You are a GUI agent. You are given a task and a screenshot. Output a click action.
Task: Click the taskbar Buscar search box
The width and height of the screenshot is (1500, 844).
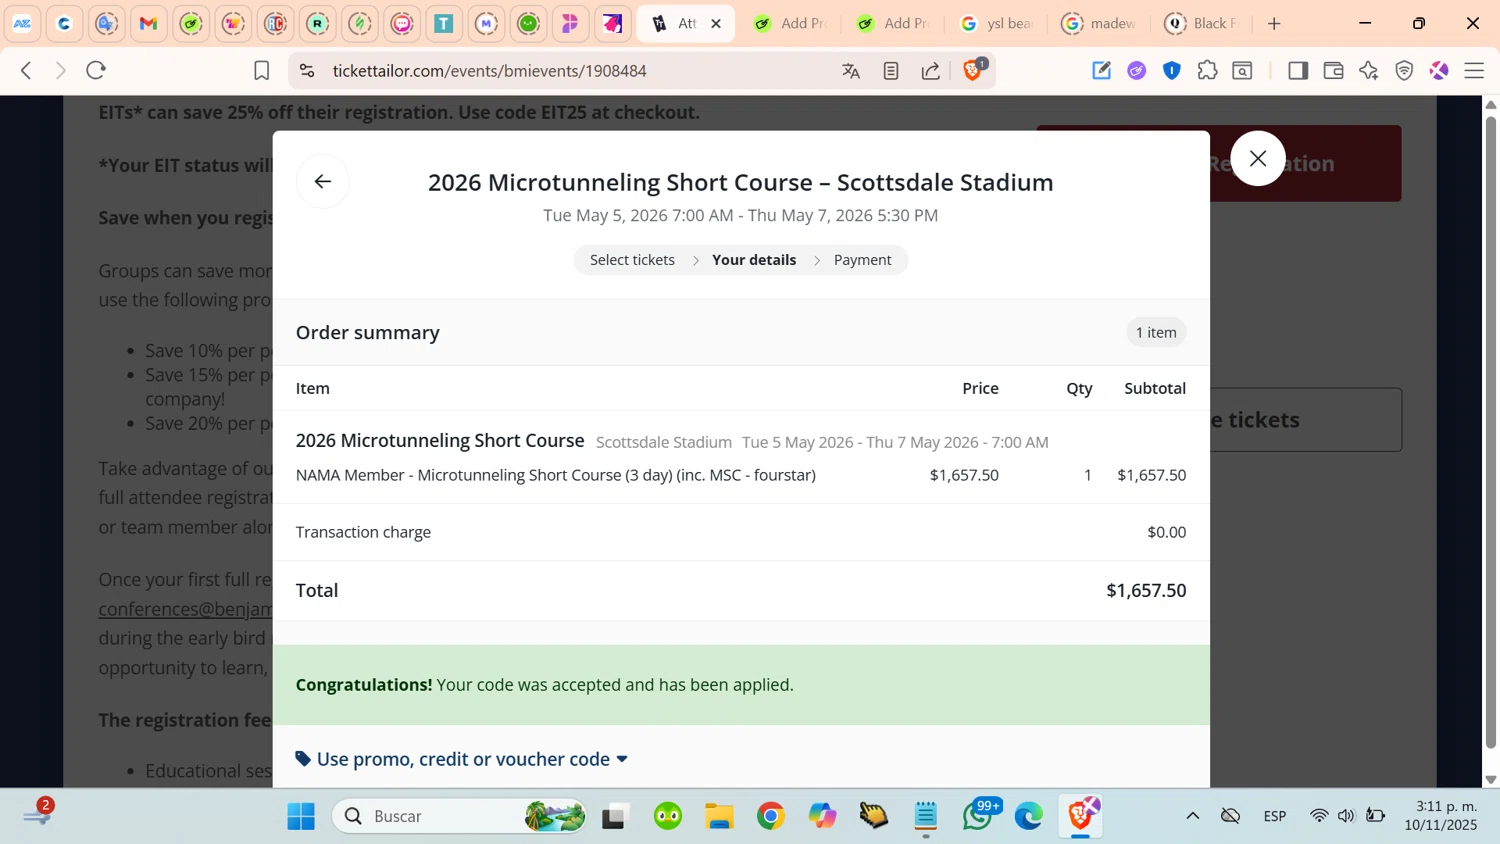(x=459, y=816)
